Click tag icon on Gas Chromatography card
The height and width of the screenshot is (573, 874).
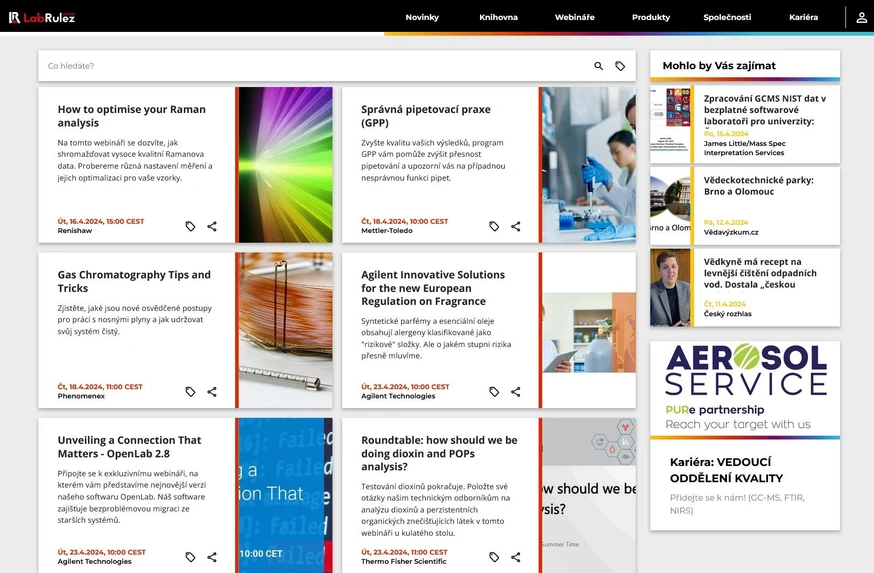click(190, 392)
